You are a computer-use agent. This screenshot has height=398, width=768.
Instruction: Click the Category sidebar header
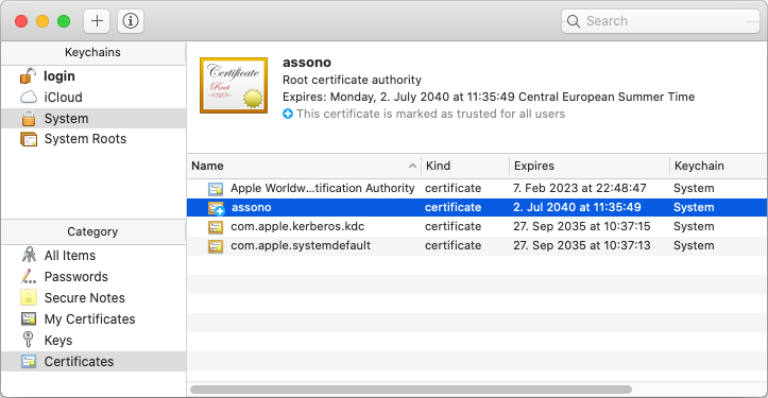[93, 232]
